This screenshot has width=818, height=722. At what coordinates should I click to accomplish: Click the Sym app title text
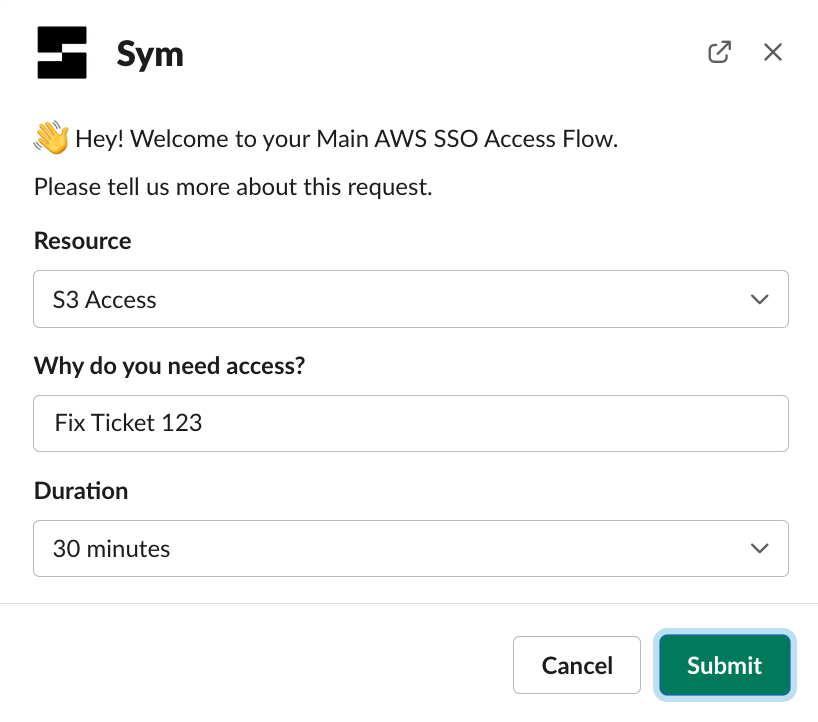pyautogui.click(x=150, y=53)
